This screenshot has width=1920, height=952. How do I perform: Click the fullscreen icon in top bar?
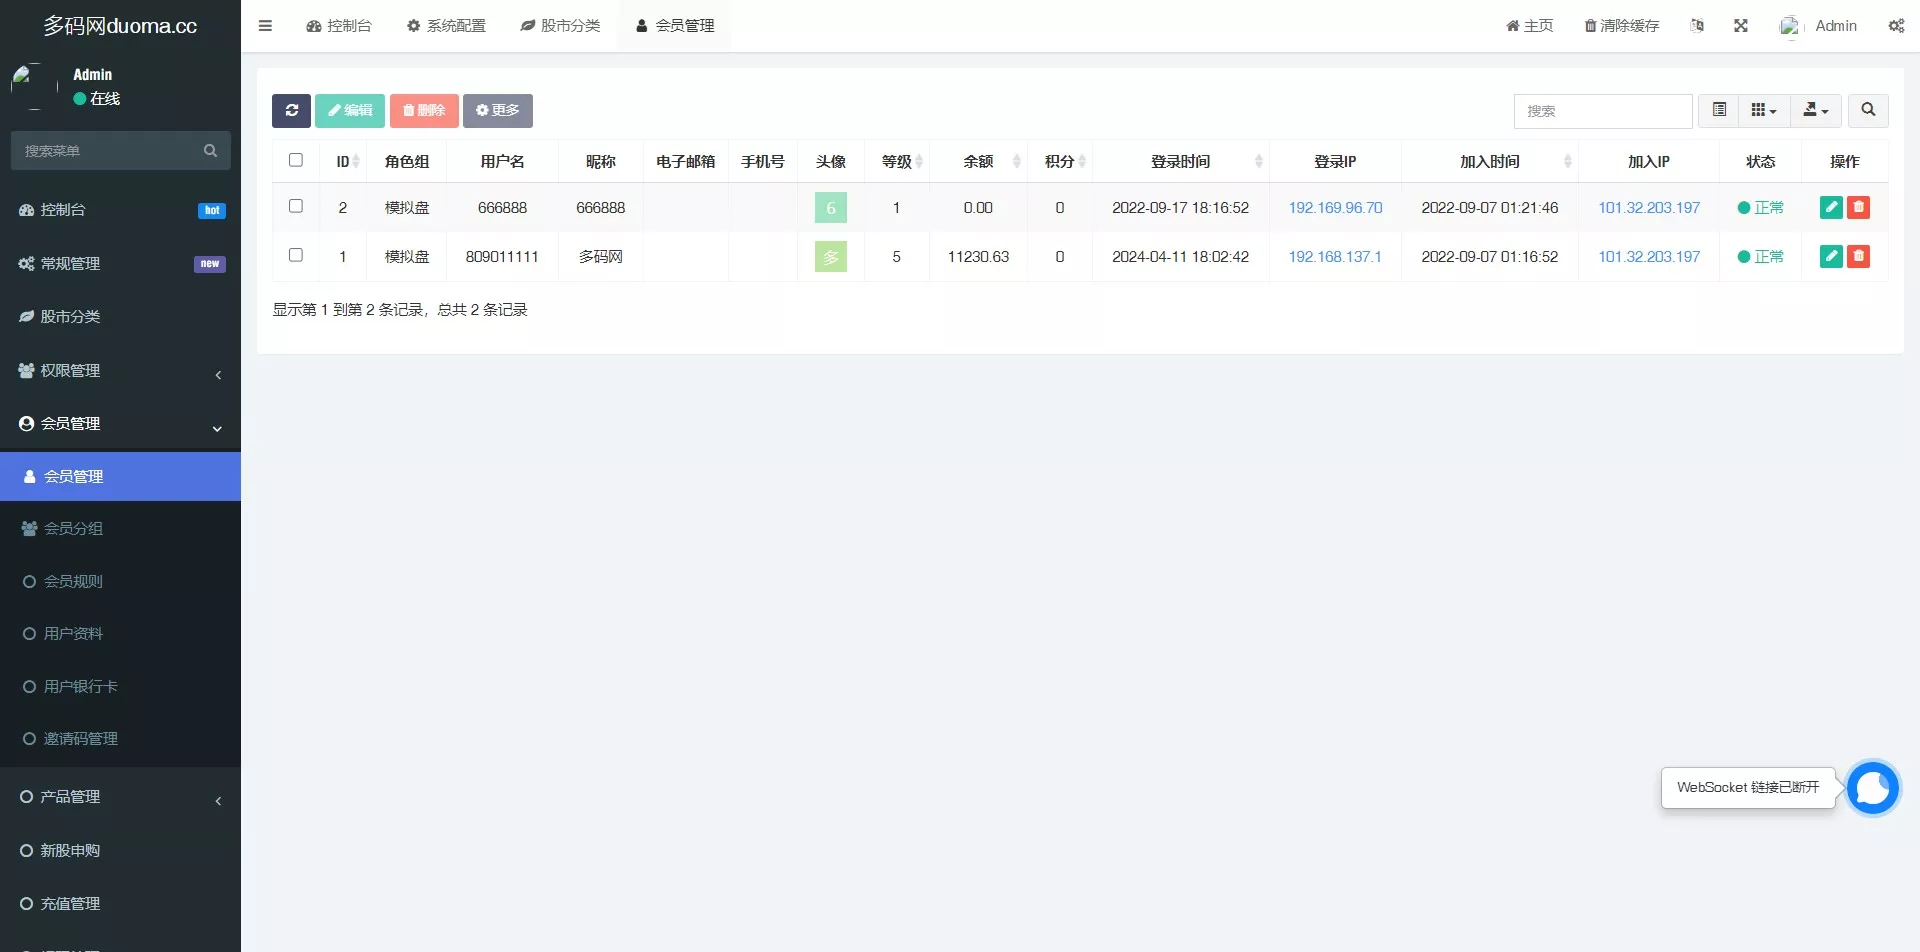point(1741,26)
